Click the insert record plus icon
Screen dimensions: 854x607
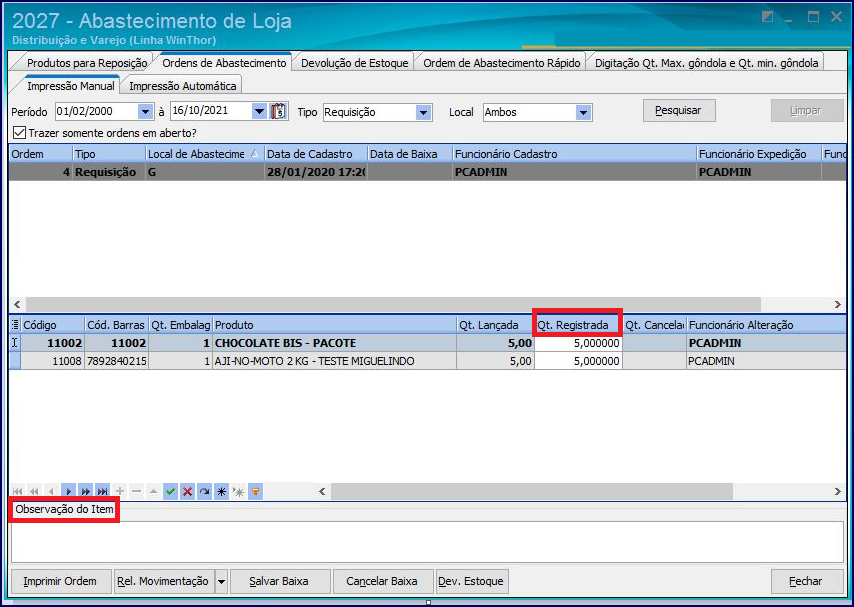click(120, 491)
